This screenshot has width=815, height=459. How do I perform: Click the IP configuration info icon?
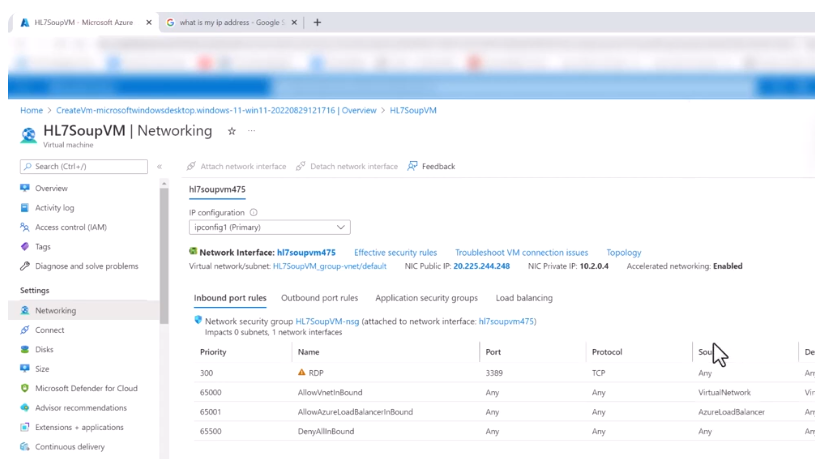(254, 212)
